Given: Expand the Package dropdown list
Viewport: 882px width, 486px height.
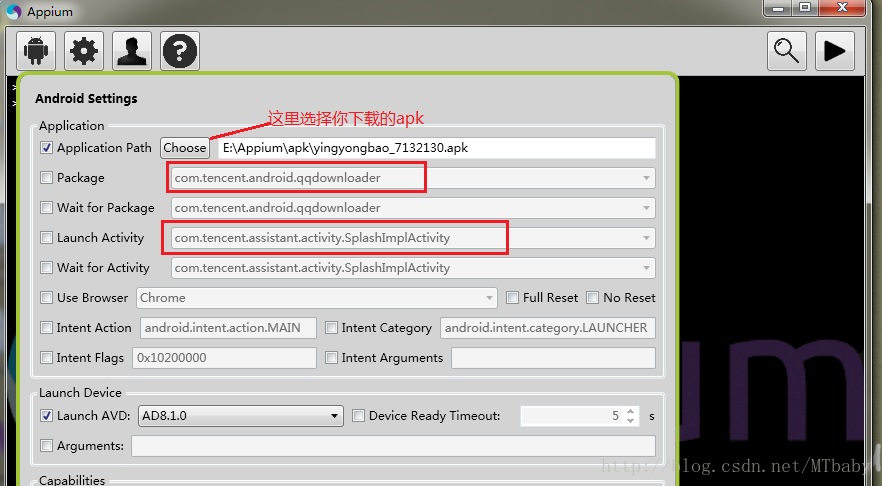Looking at the screenshot, I should click(x=646, y=178).
